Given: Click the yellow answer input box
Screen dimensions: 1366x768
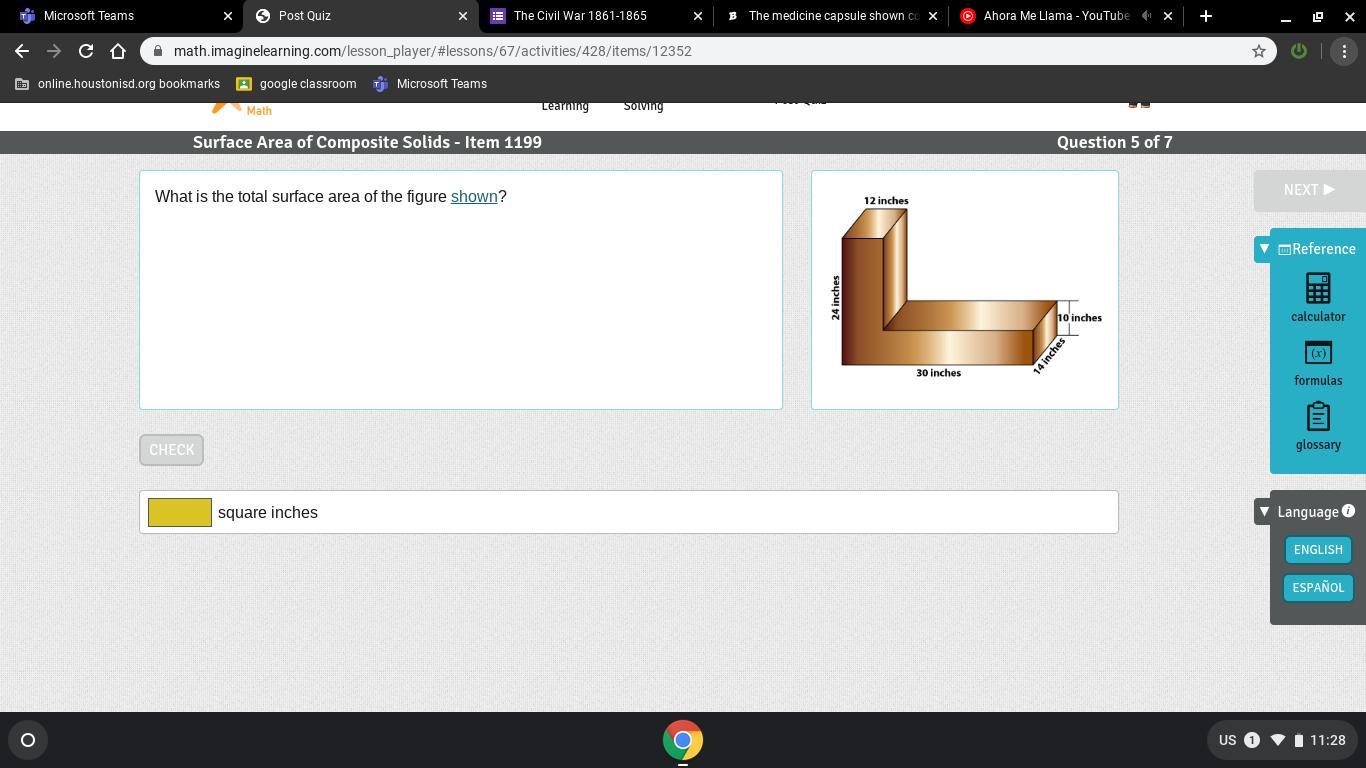Looking at the screenshot, I should pos(180,512).
